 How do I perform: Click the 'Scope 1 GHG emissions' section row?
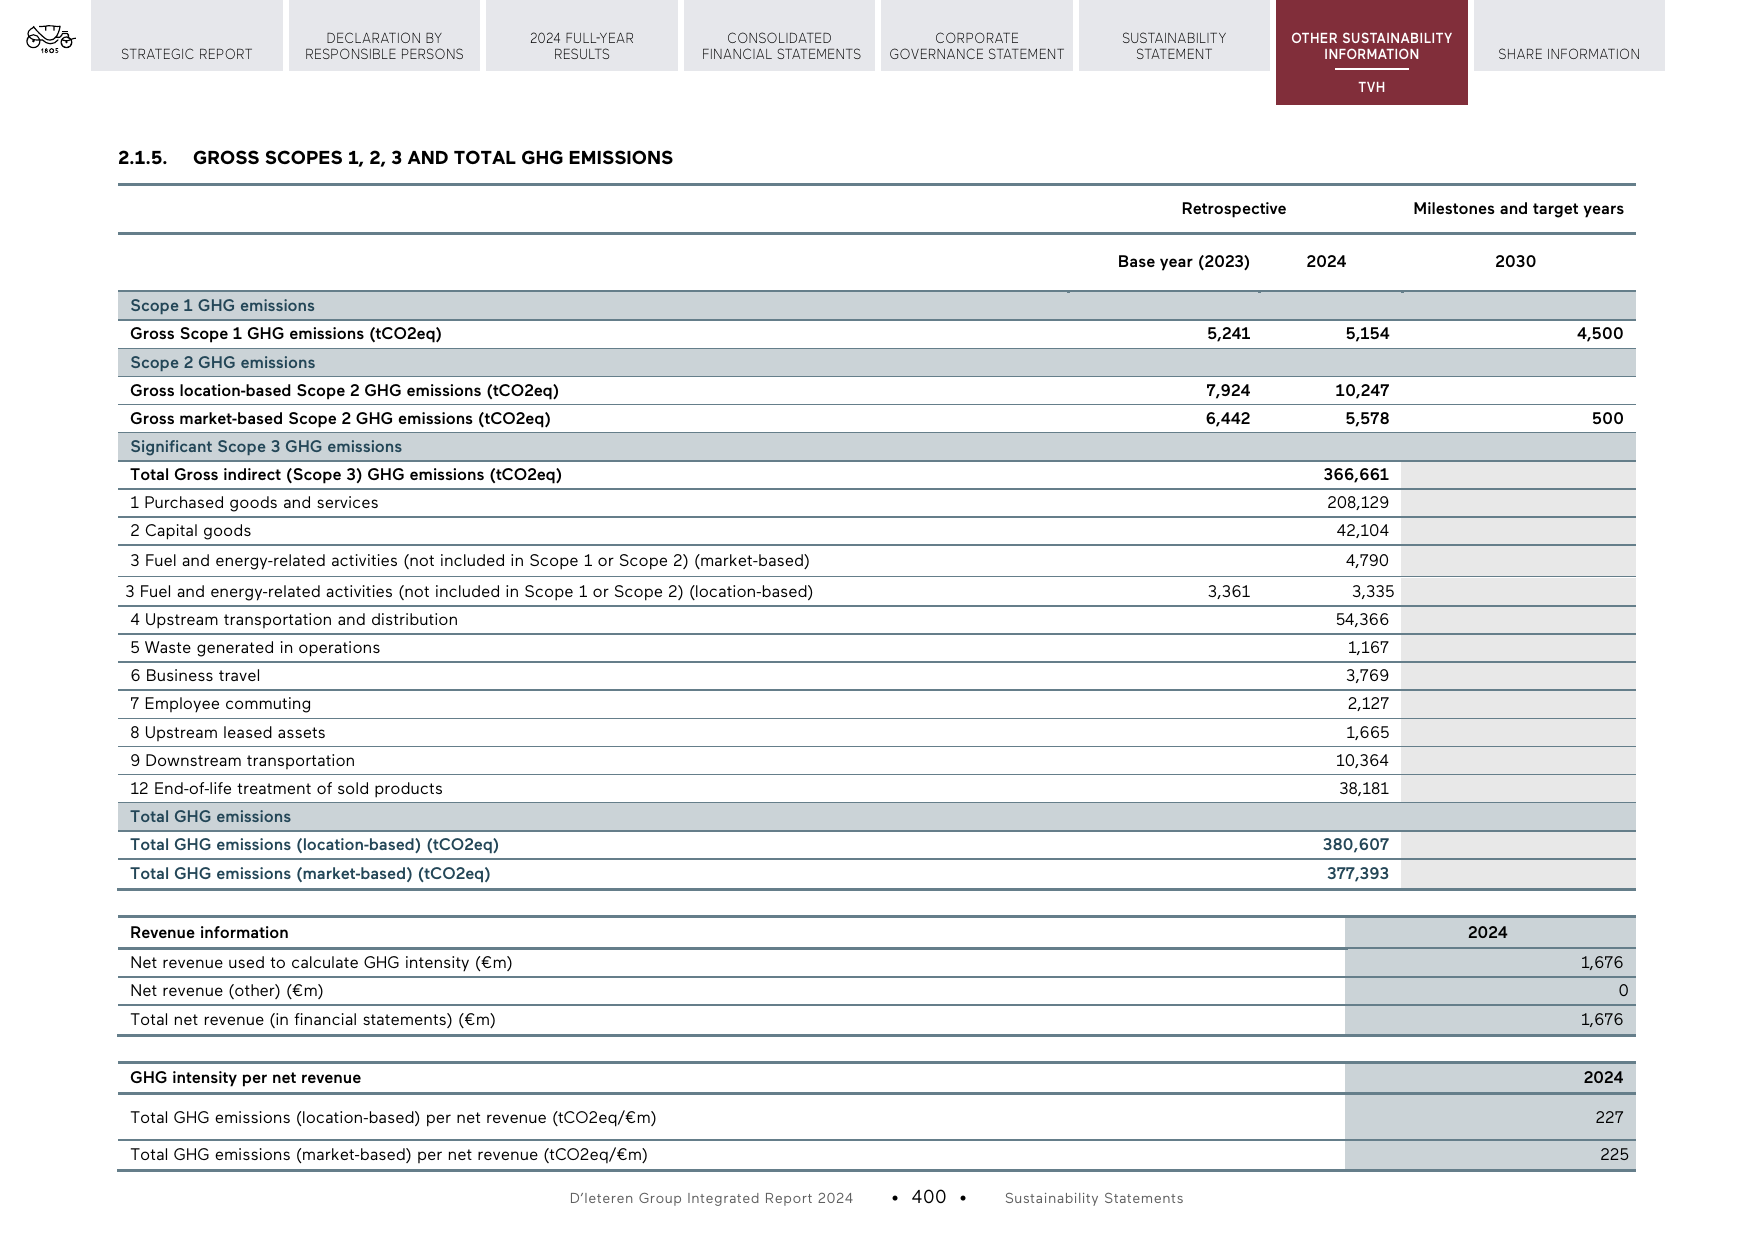pyautogui.click(x=877, y=306)
